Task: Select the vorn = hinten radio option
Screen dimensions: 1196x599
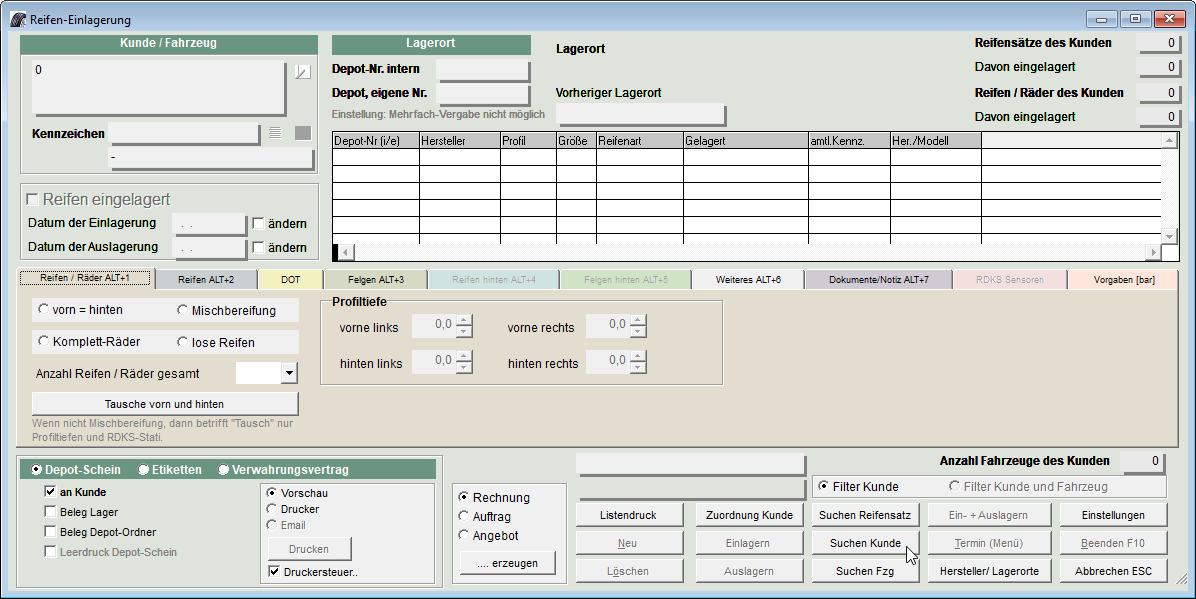Action: pos(43,310)
